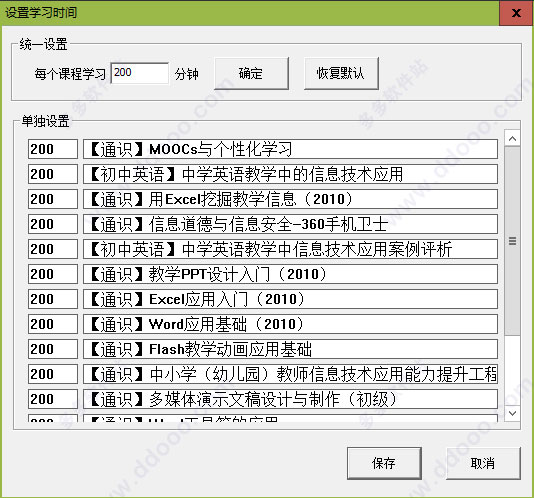Edit minutes for 多媒体演示文稿设计与制作 course
Image resolution: width=534 pixels, height=498 pixels.
click(x=53, y=399)
